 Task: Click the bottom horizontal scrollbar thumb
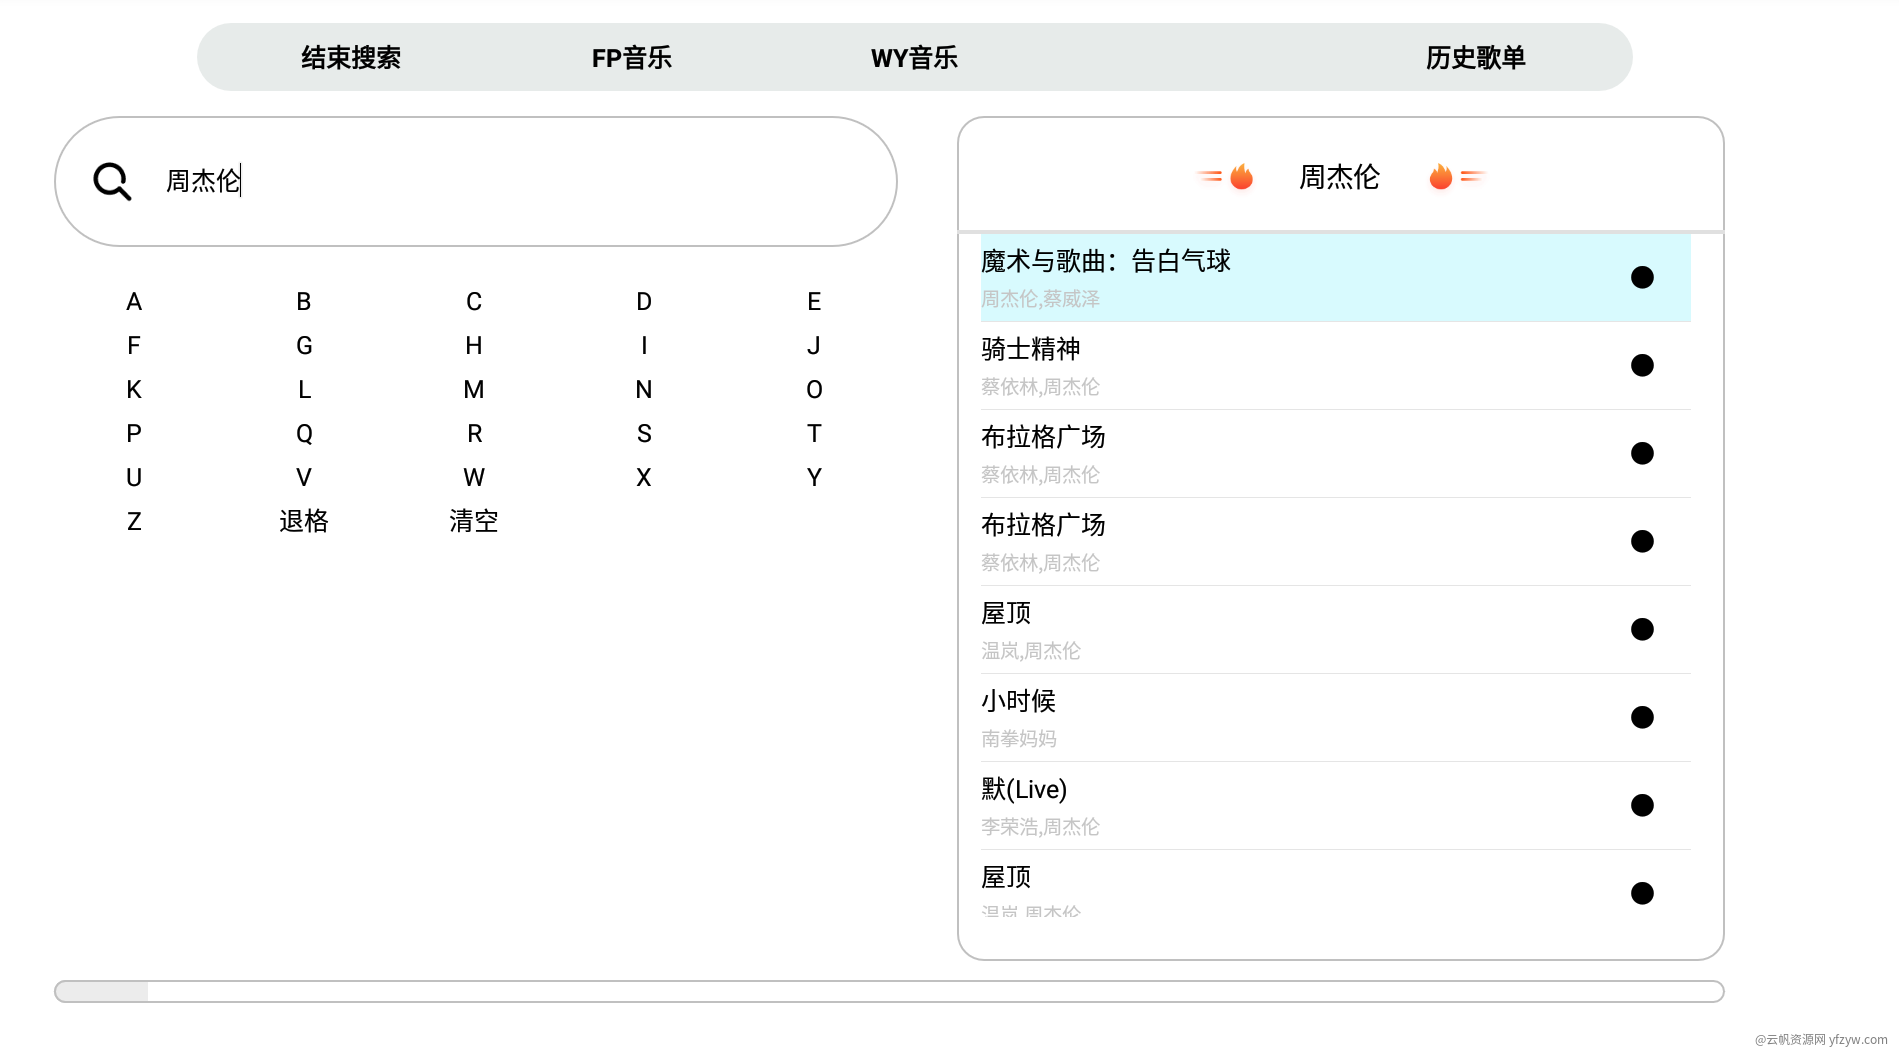coord(102,992)
